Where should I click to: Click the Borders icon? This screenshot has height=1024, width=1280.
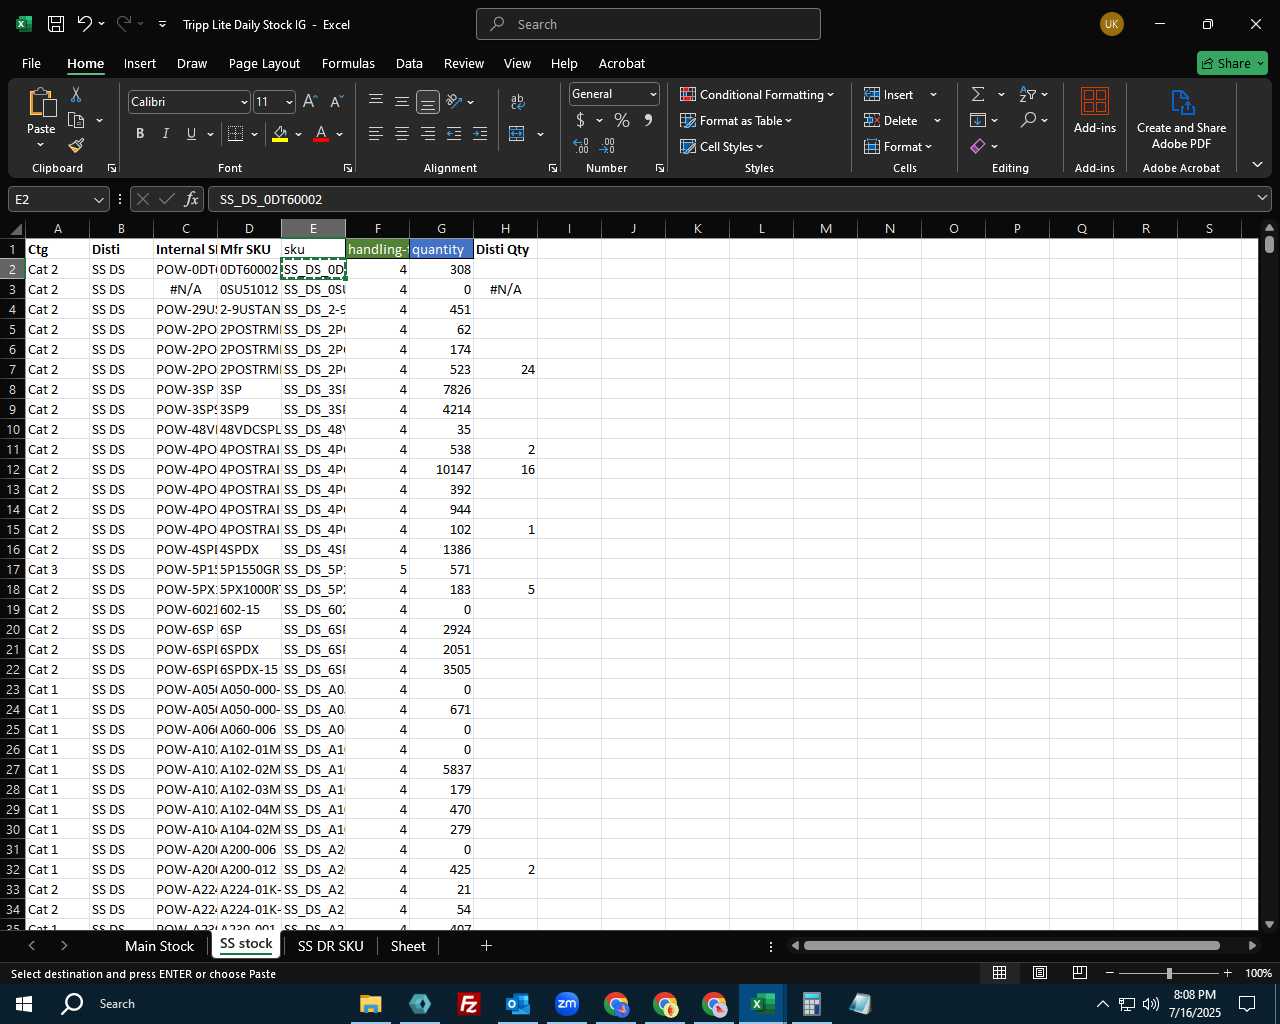pos(235,134)
